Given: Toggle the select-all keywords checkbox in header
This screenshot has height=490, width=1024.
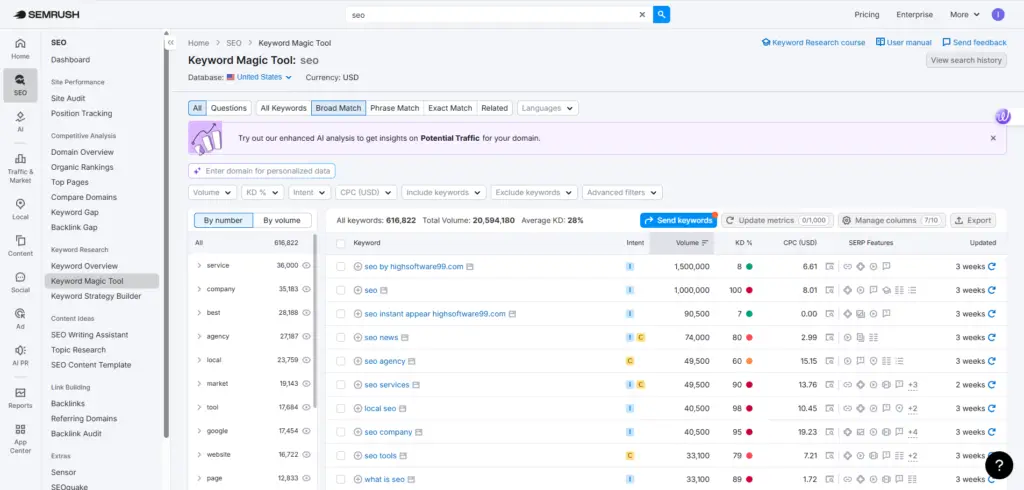Looking at the screenshot, I should (x=340, y=243).
